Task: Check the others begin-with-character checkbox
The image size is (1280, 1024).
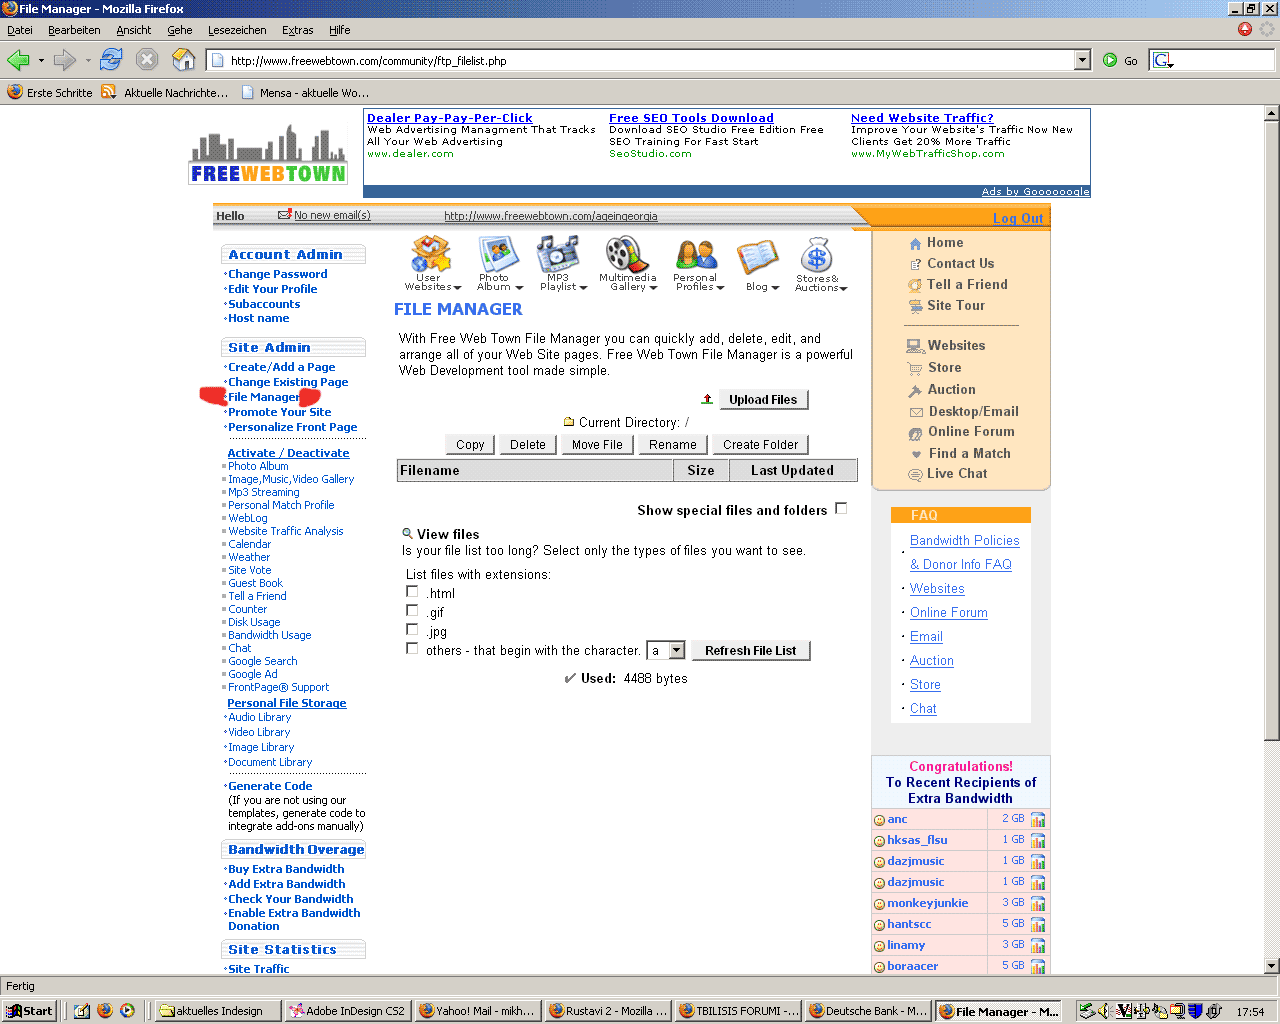Action: coord(412,648)
